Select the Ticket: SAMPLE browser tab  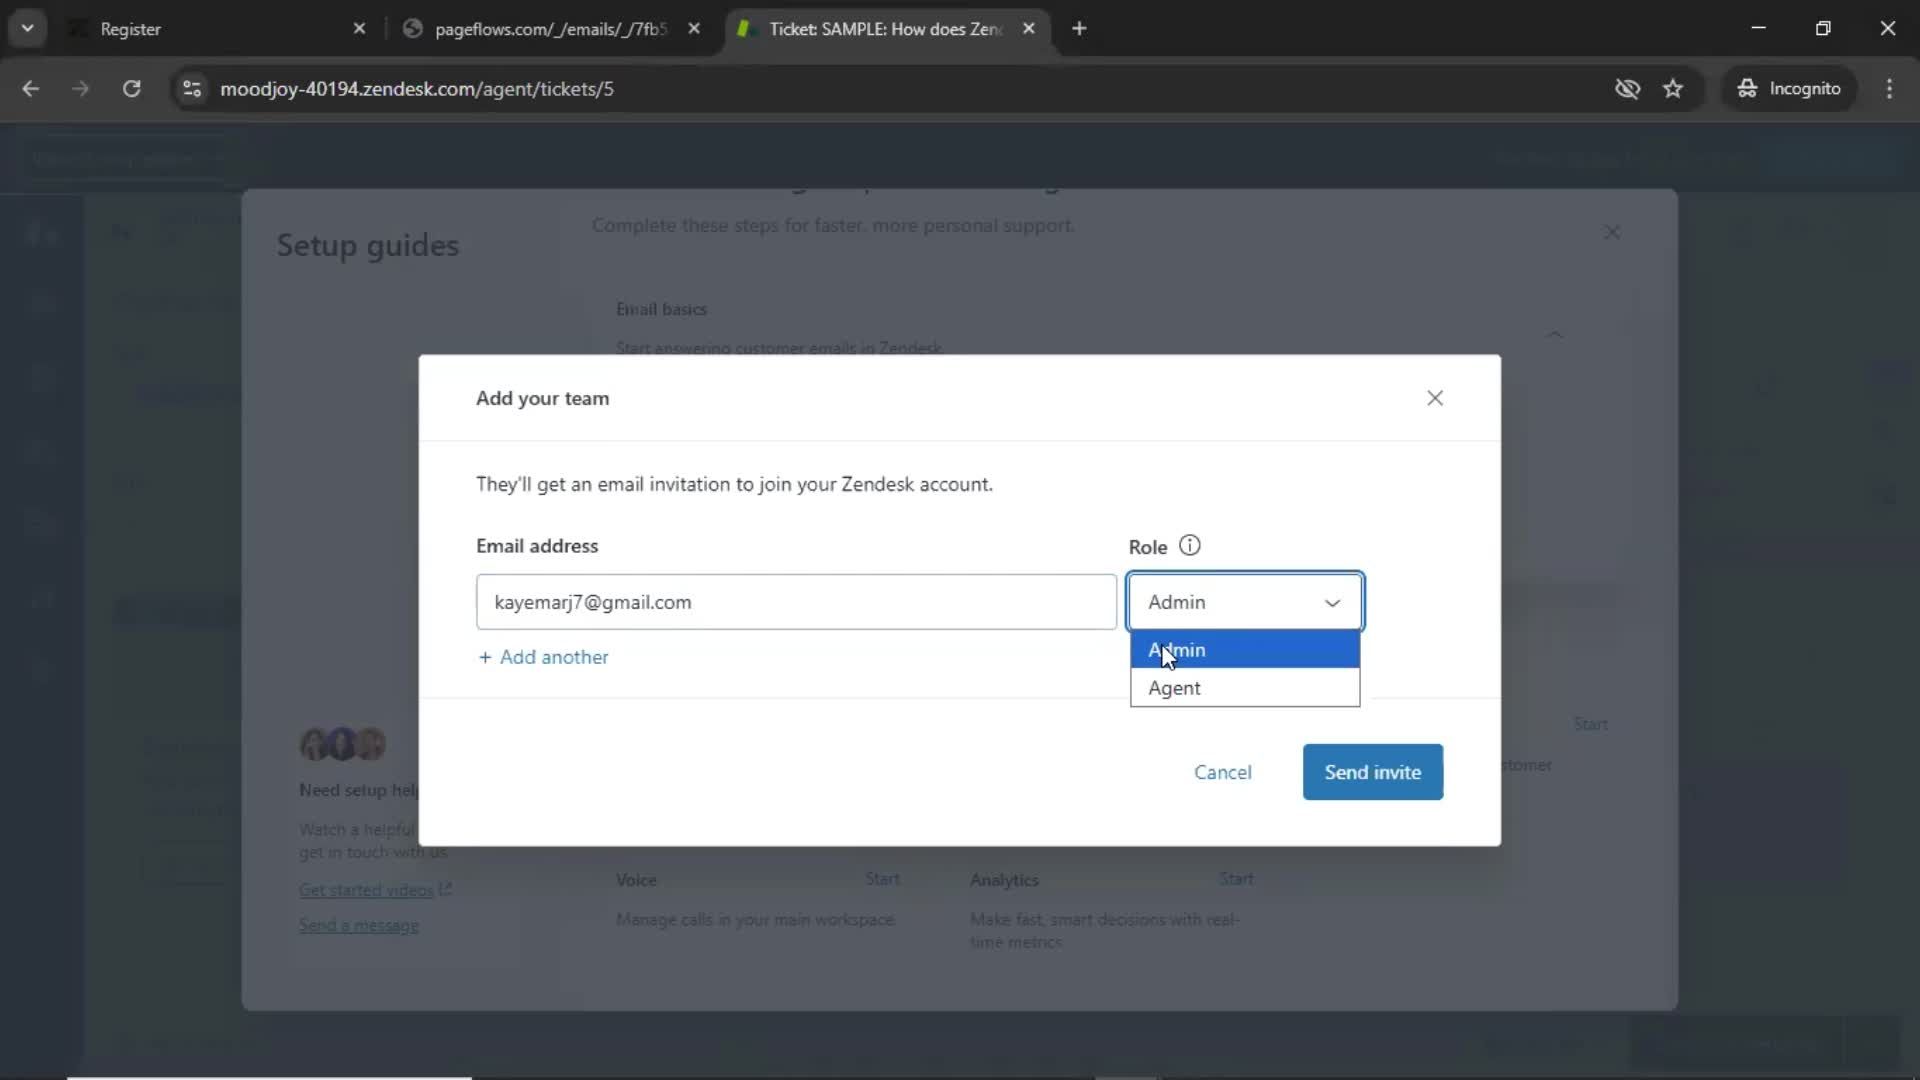click(x=885, y=29)
